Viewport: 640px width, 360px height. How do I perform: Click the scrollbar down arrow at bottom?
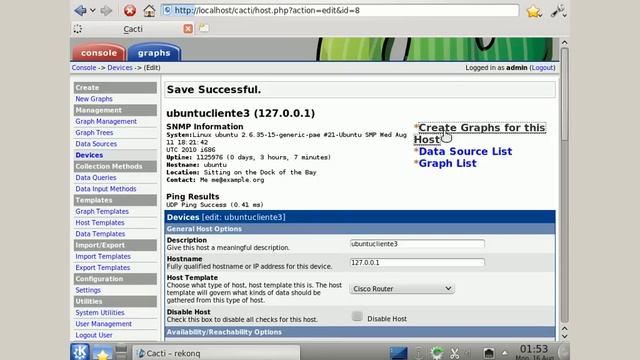point(564,336)
